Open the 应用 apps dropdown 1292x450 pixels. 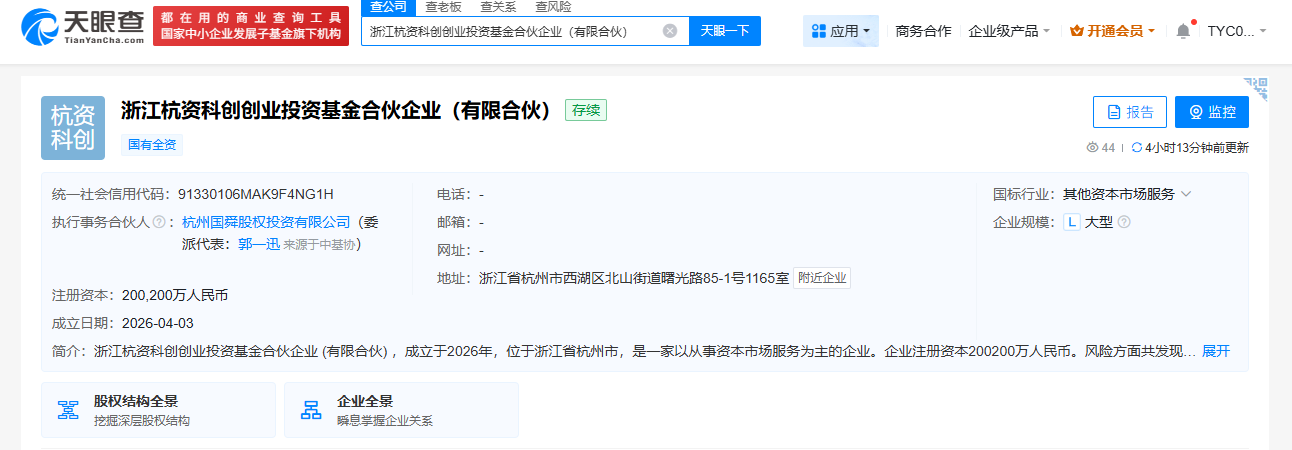(841, 31)
